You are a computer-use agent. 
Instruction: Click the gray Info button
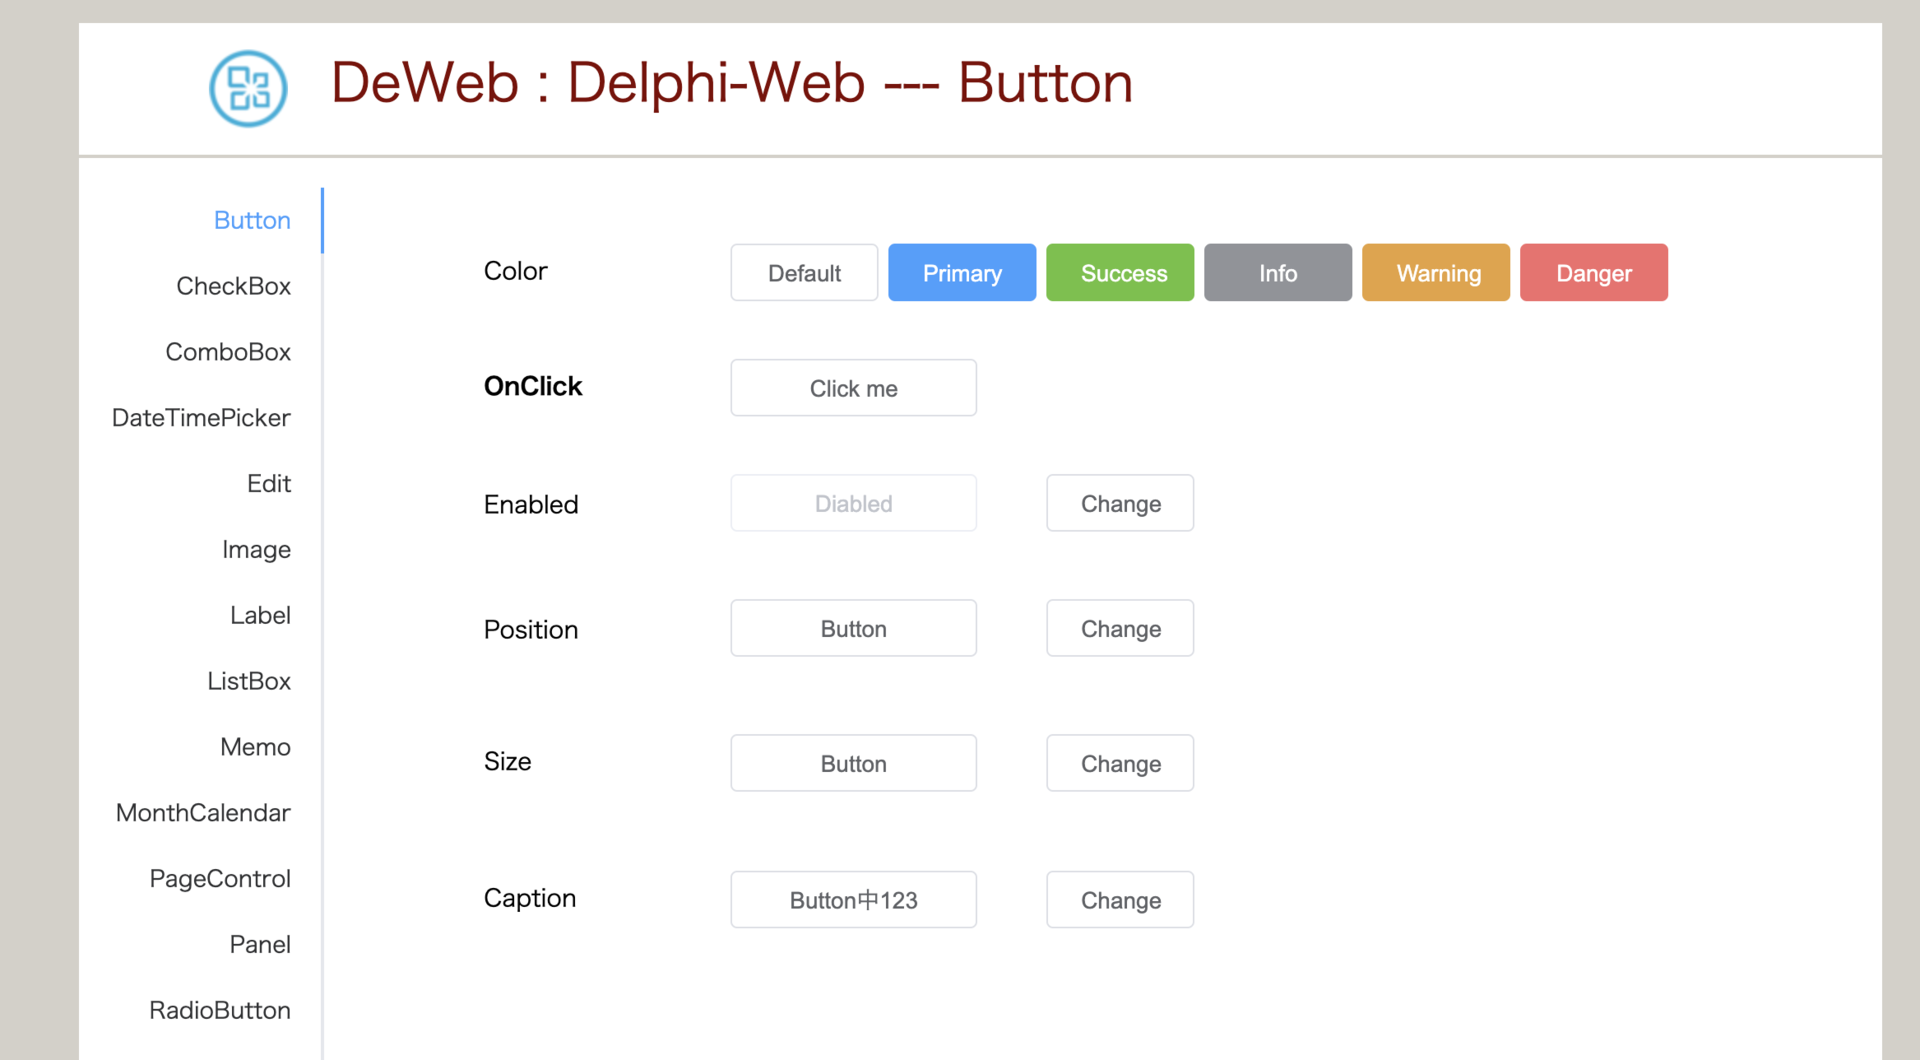[x=1278, y=272]
